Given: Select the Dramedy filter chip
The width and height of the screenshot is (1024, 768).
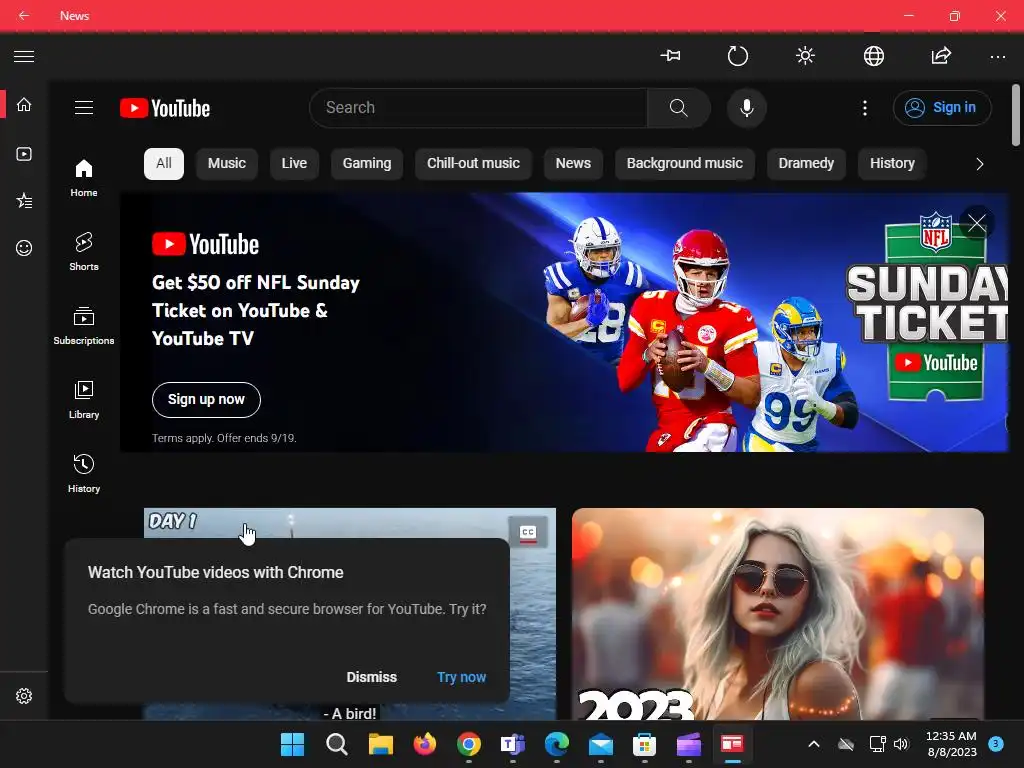Looking at the screenshot, I should (x=806, y=163).
